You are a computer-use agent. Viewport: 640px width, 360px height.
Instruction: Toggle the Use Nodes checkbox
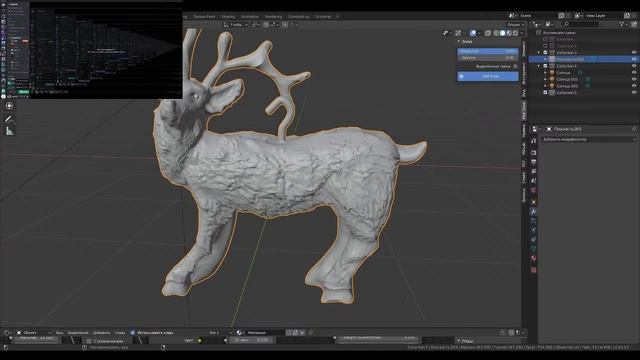tap(133, 333)
